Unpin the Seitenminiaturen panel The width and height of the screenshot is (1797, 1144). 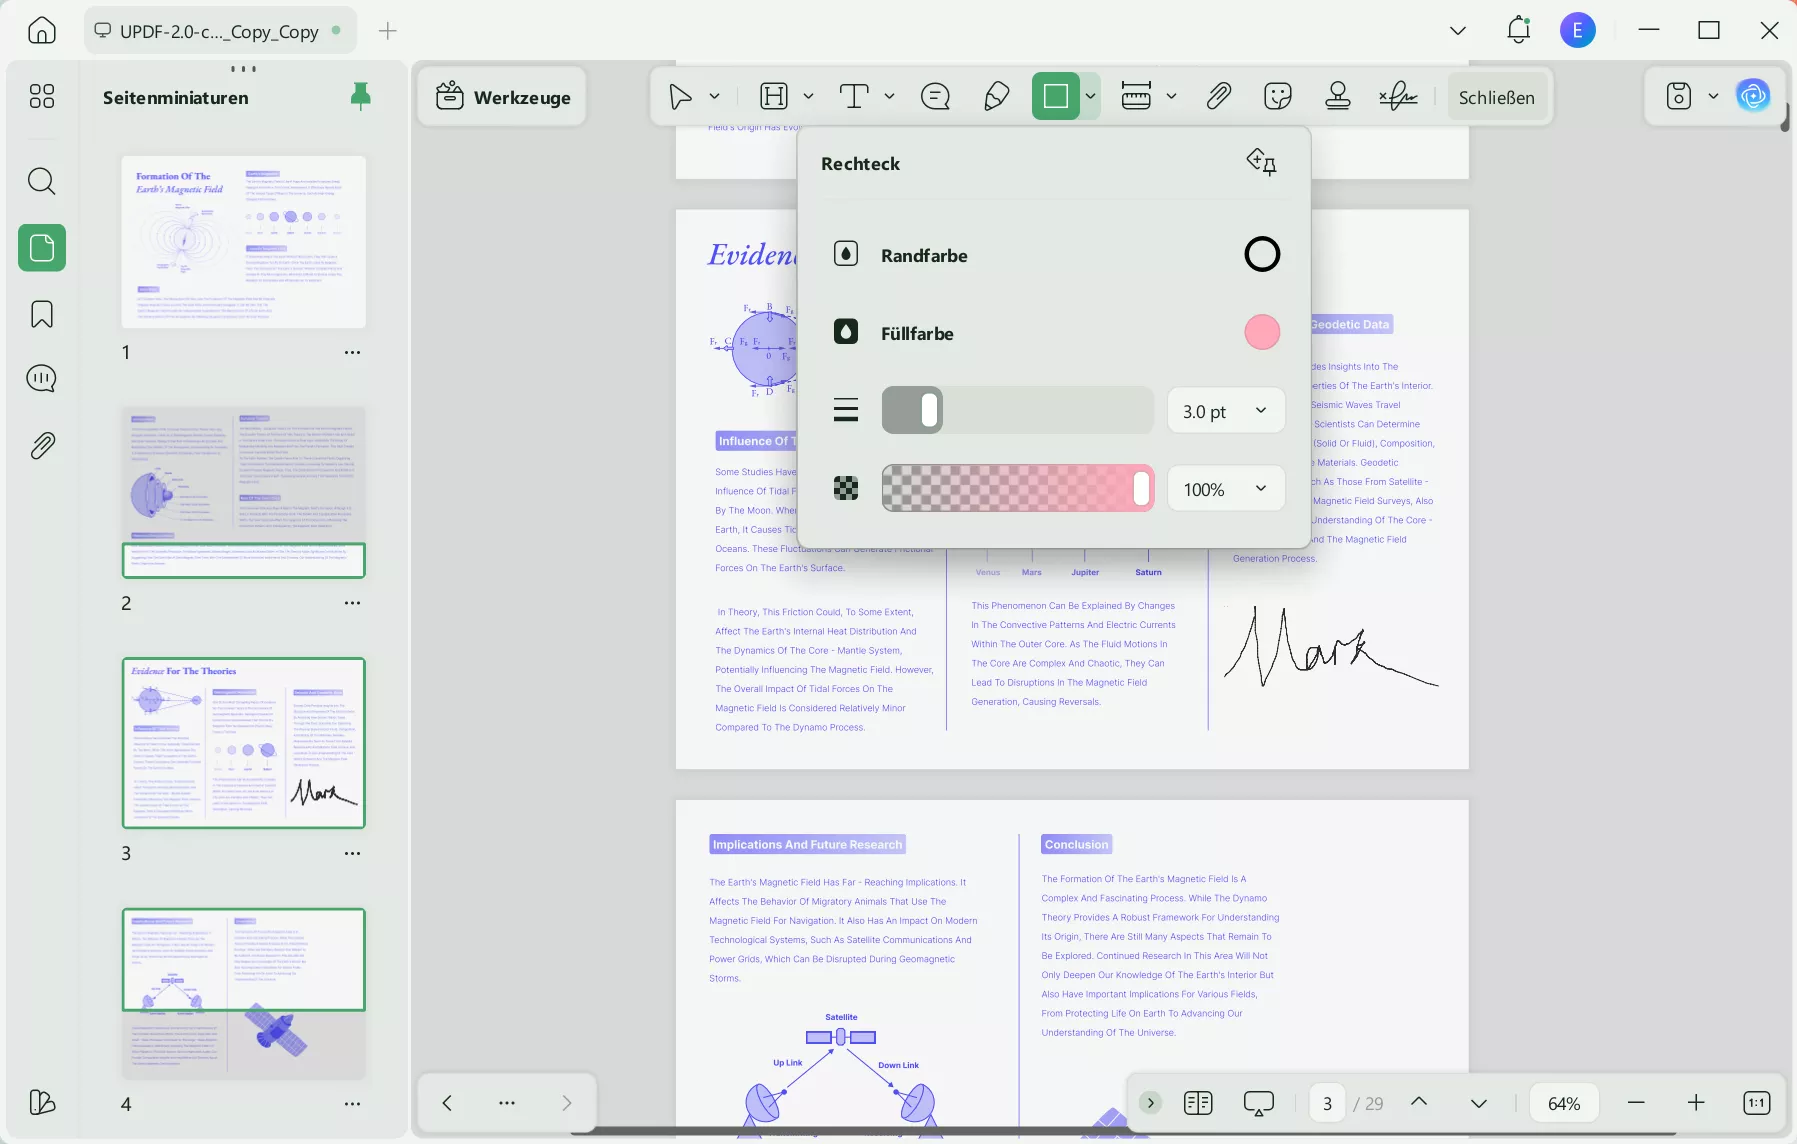[x=361, y=96]
